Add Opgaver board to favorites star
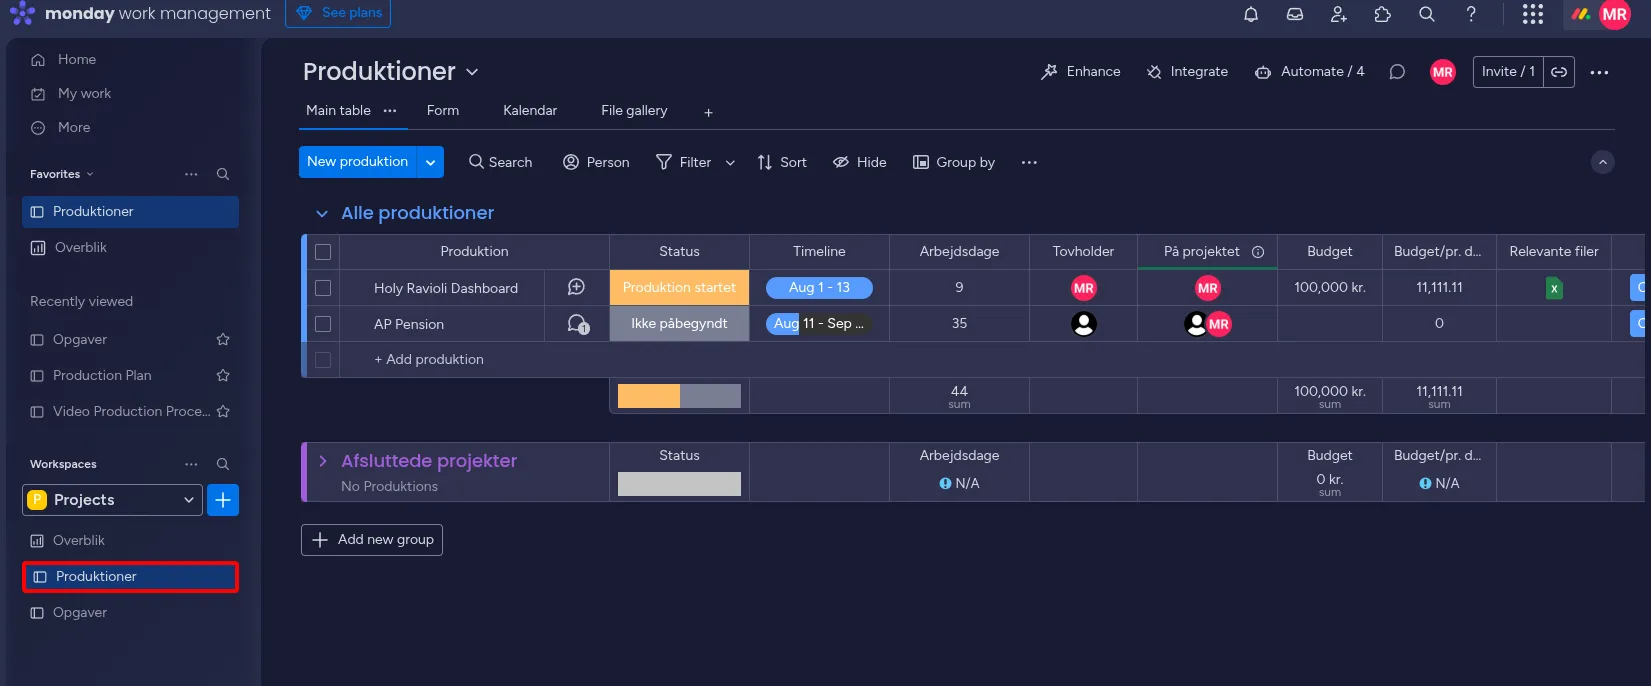 click(x=223, y=340)
